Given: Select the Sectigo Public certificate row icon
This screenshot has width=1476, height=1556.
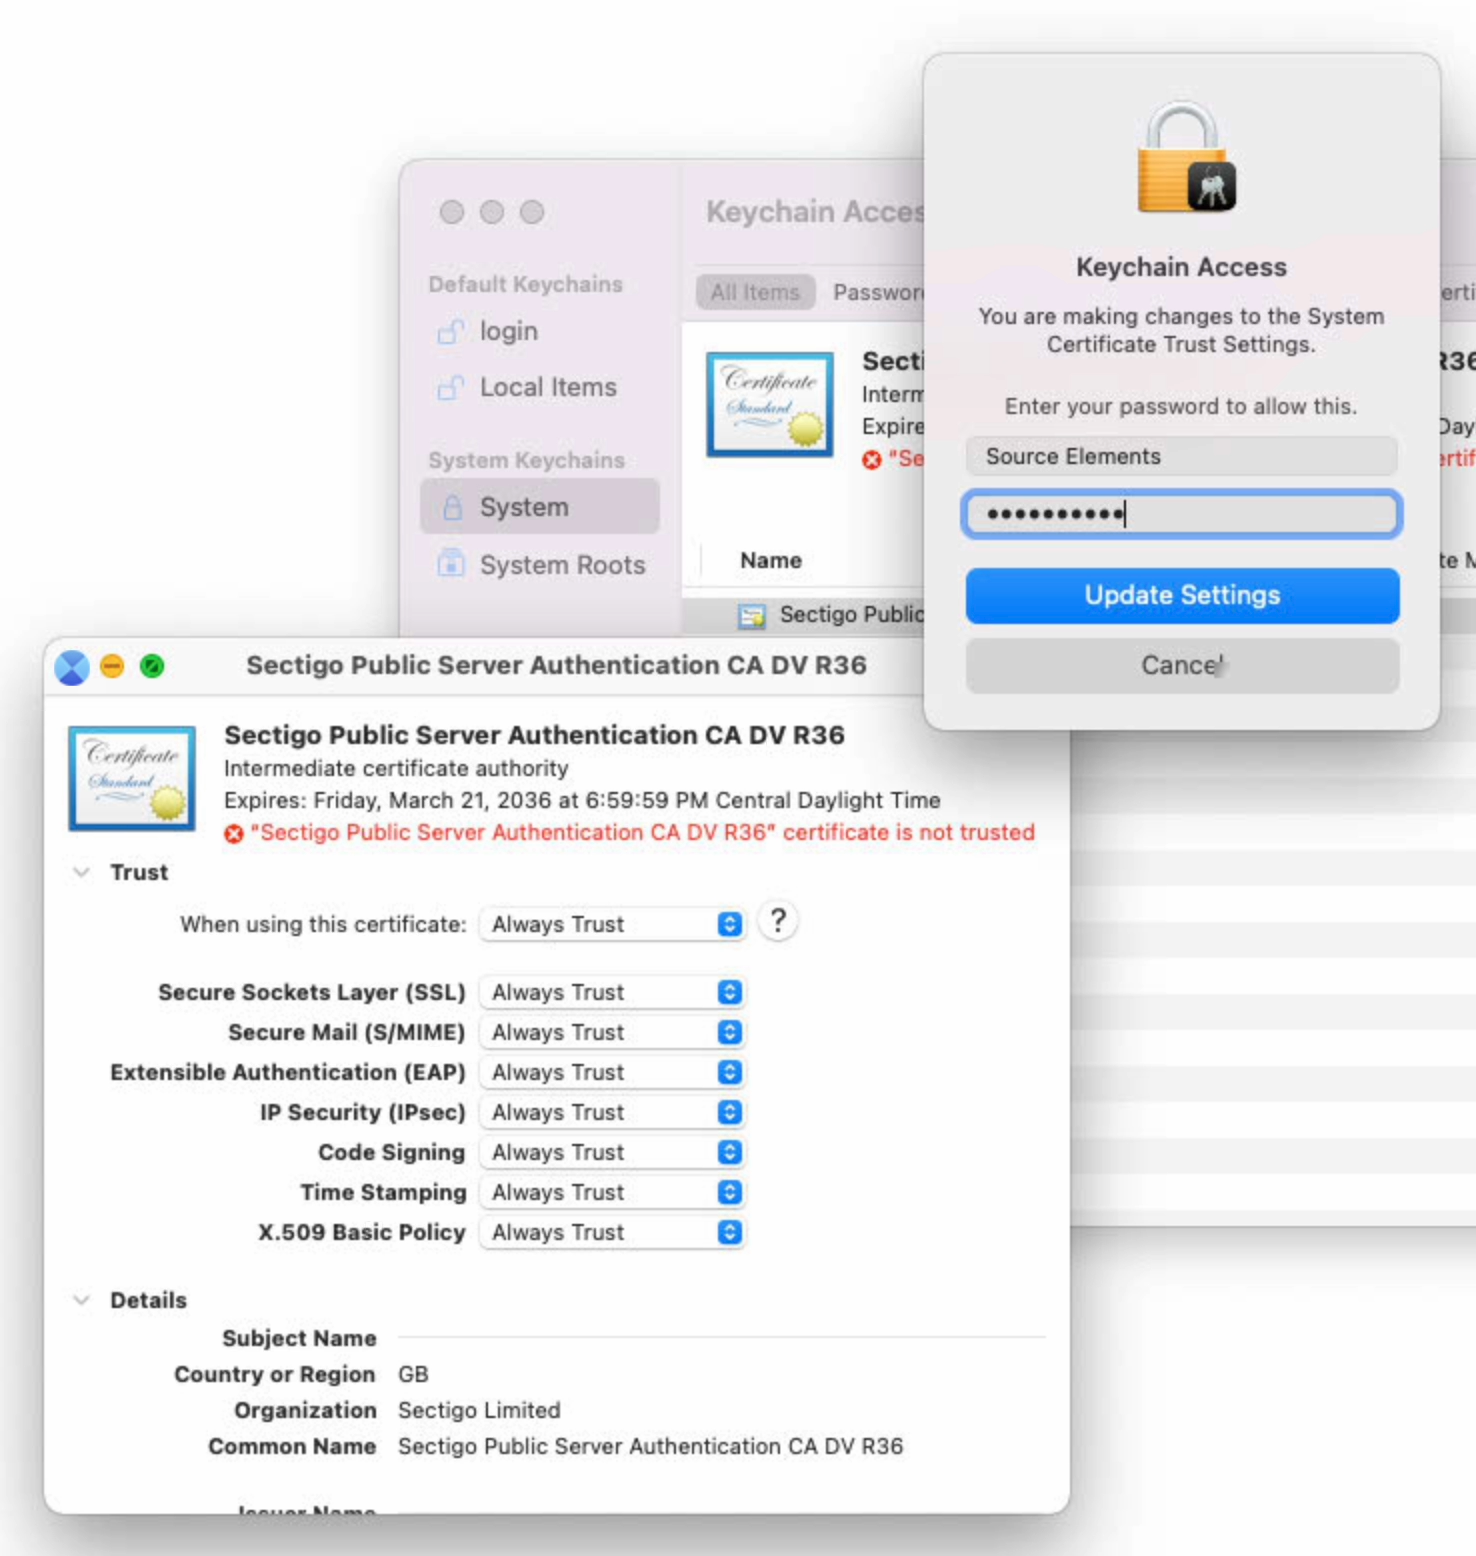Looking at the screenshot, I should click(x=752, y=615).
